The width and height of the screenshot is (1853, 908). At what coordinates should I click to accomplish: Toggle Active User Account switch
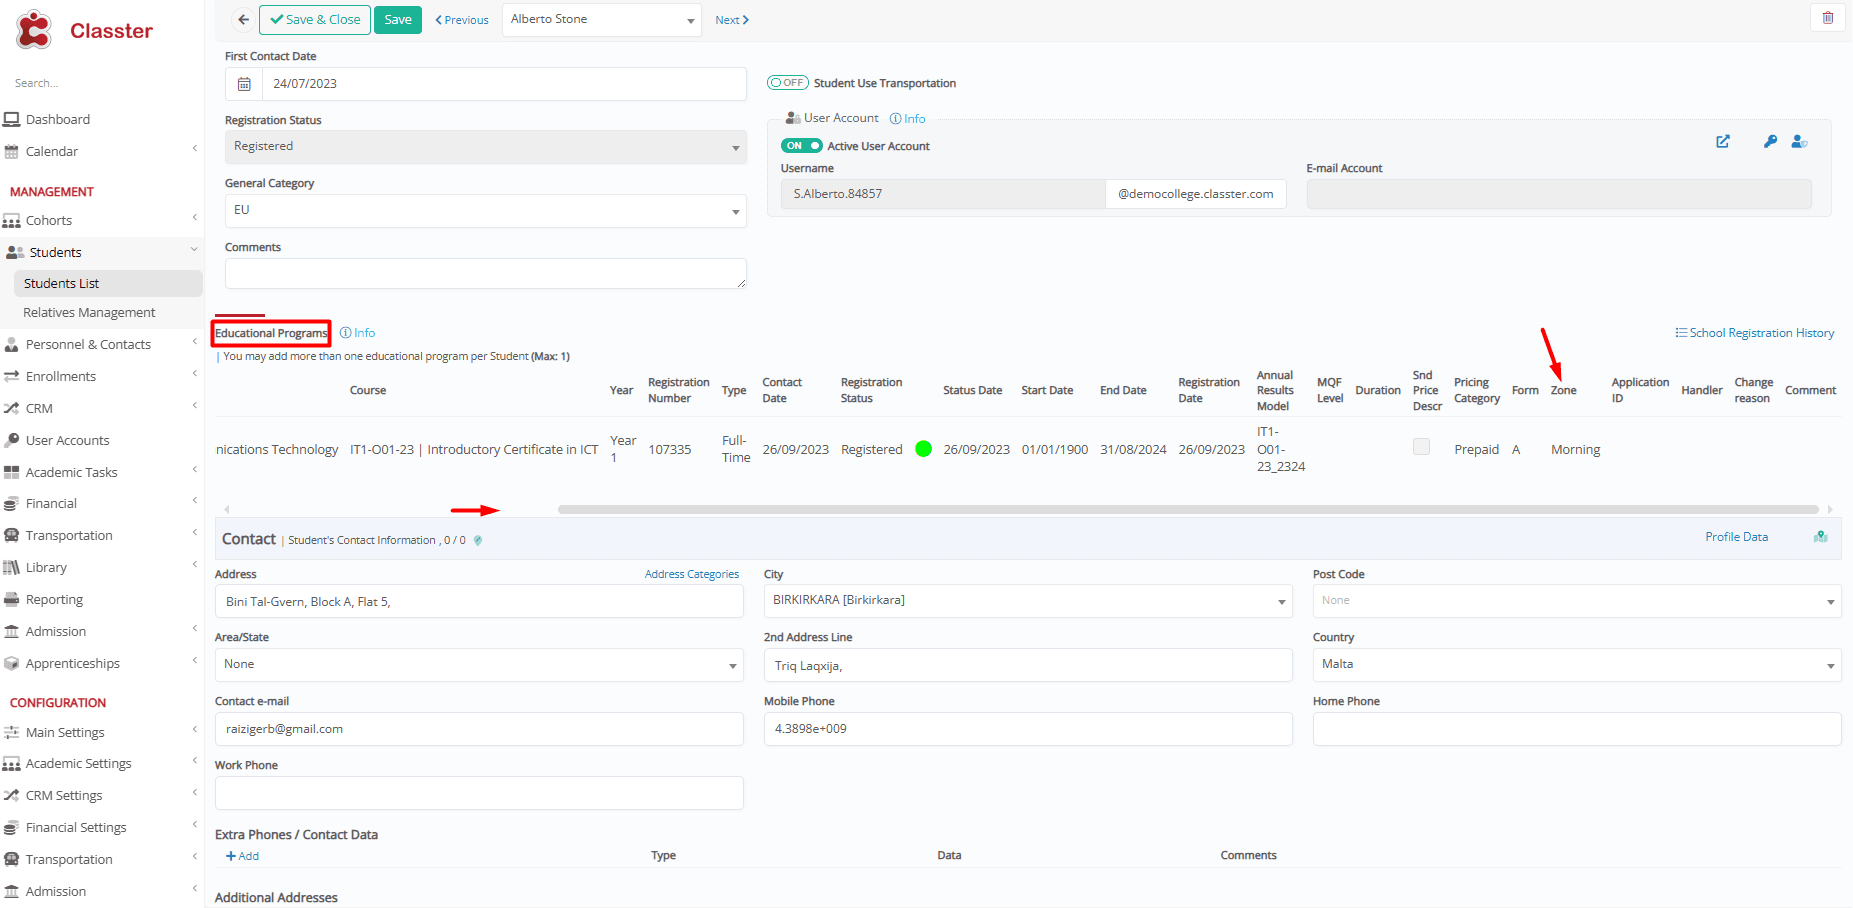(x=802, y=146)
